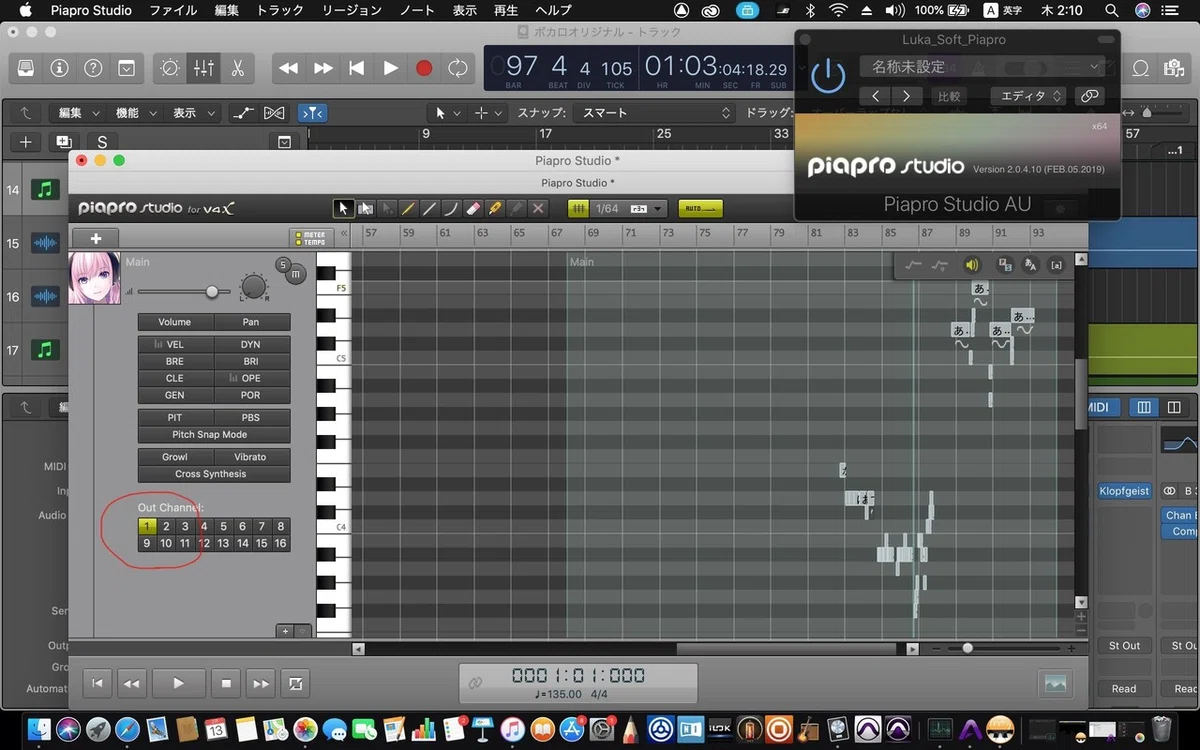Open the 機能 dropdown in Logic tracks area
The image size is (1200, 750).
(136, 113)
